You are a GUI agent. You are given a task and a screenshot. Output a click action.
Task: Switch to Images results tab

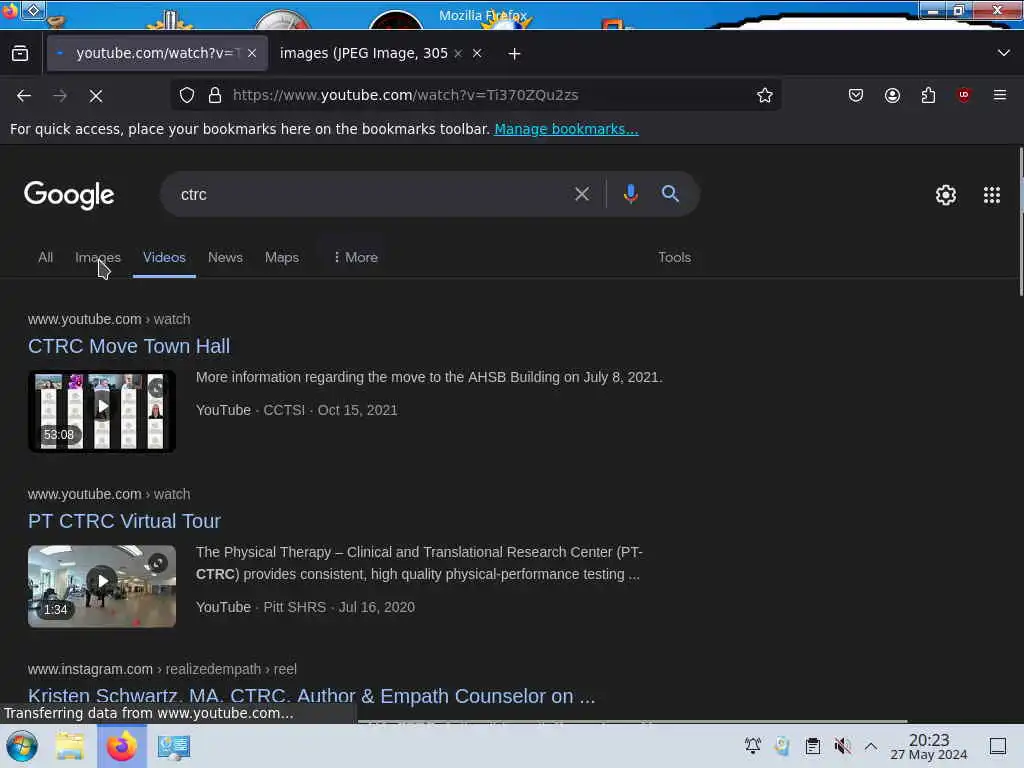[98, 257]
